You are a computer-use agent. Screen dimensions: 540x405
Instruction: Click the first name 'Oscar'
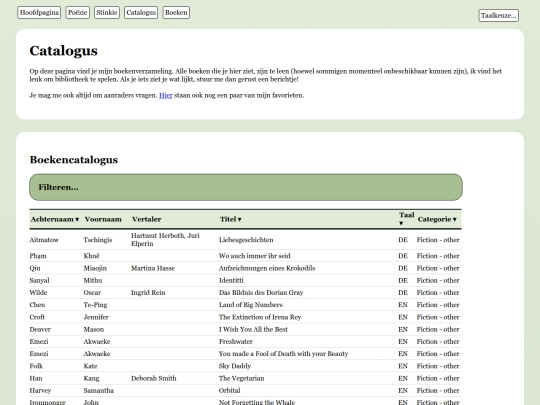92,293
